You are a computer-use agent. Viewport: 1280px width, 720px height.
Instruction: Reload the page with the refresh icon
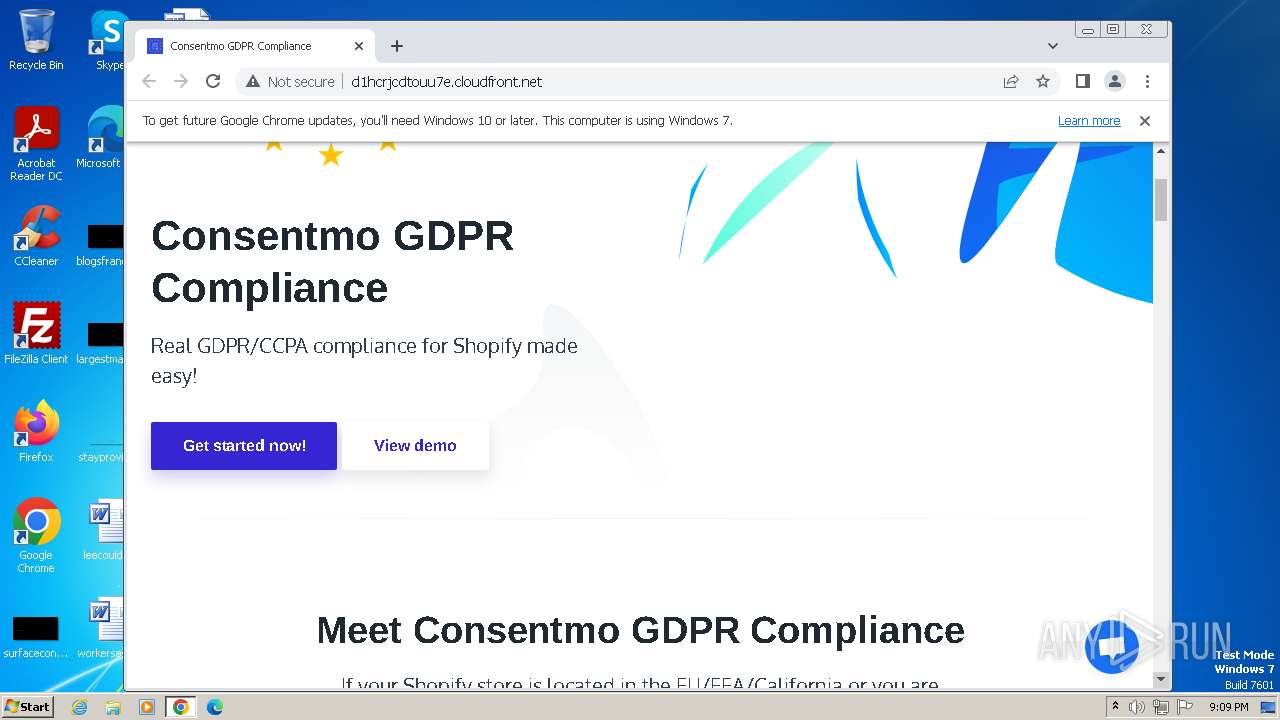click(212, 82)
